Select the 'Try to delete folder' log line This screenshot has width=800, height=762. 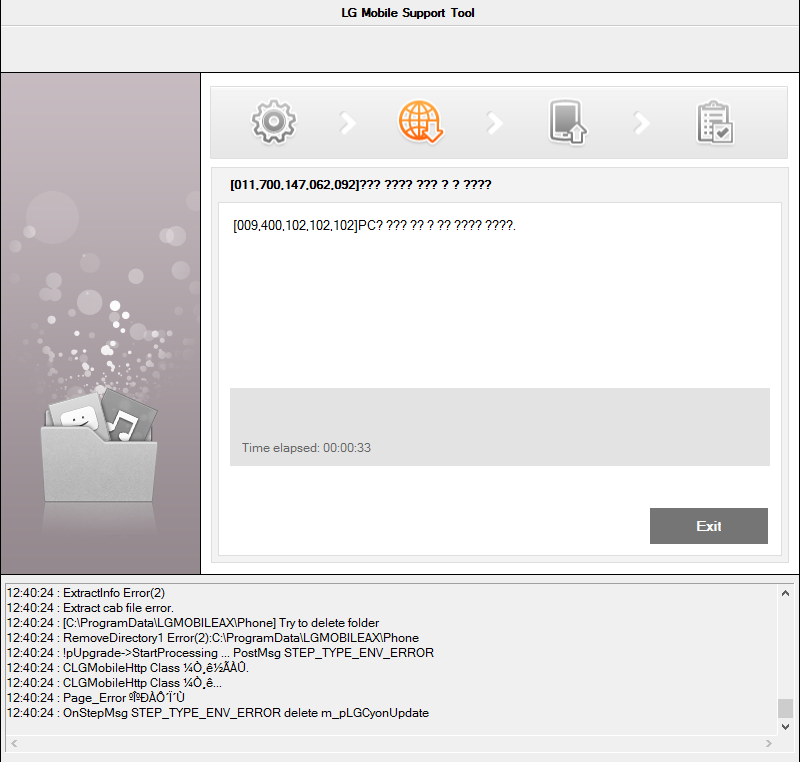coord(193,623)
